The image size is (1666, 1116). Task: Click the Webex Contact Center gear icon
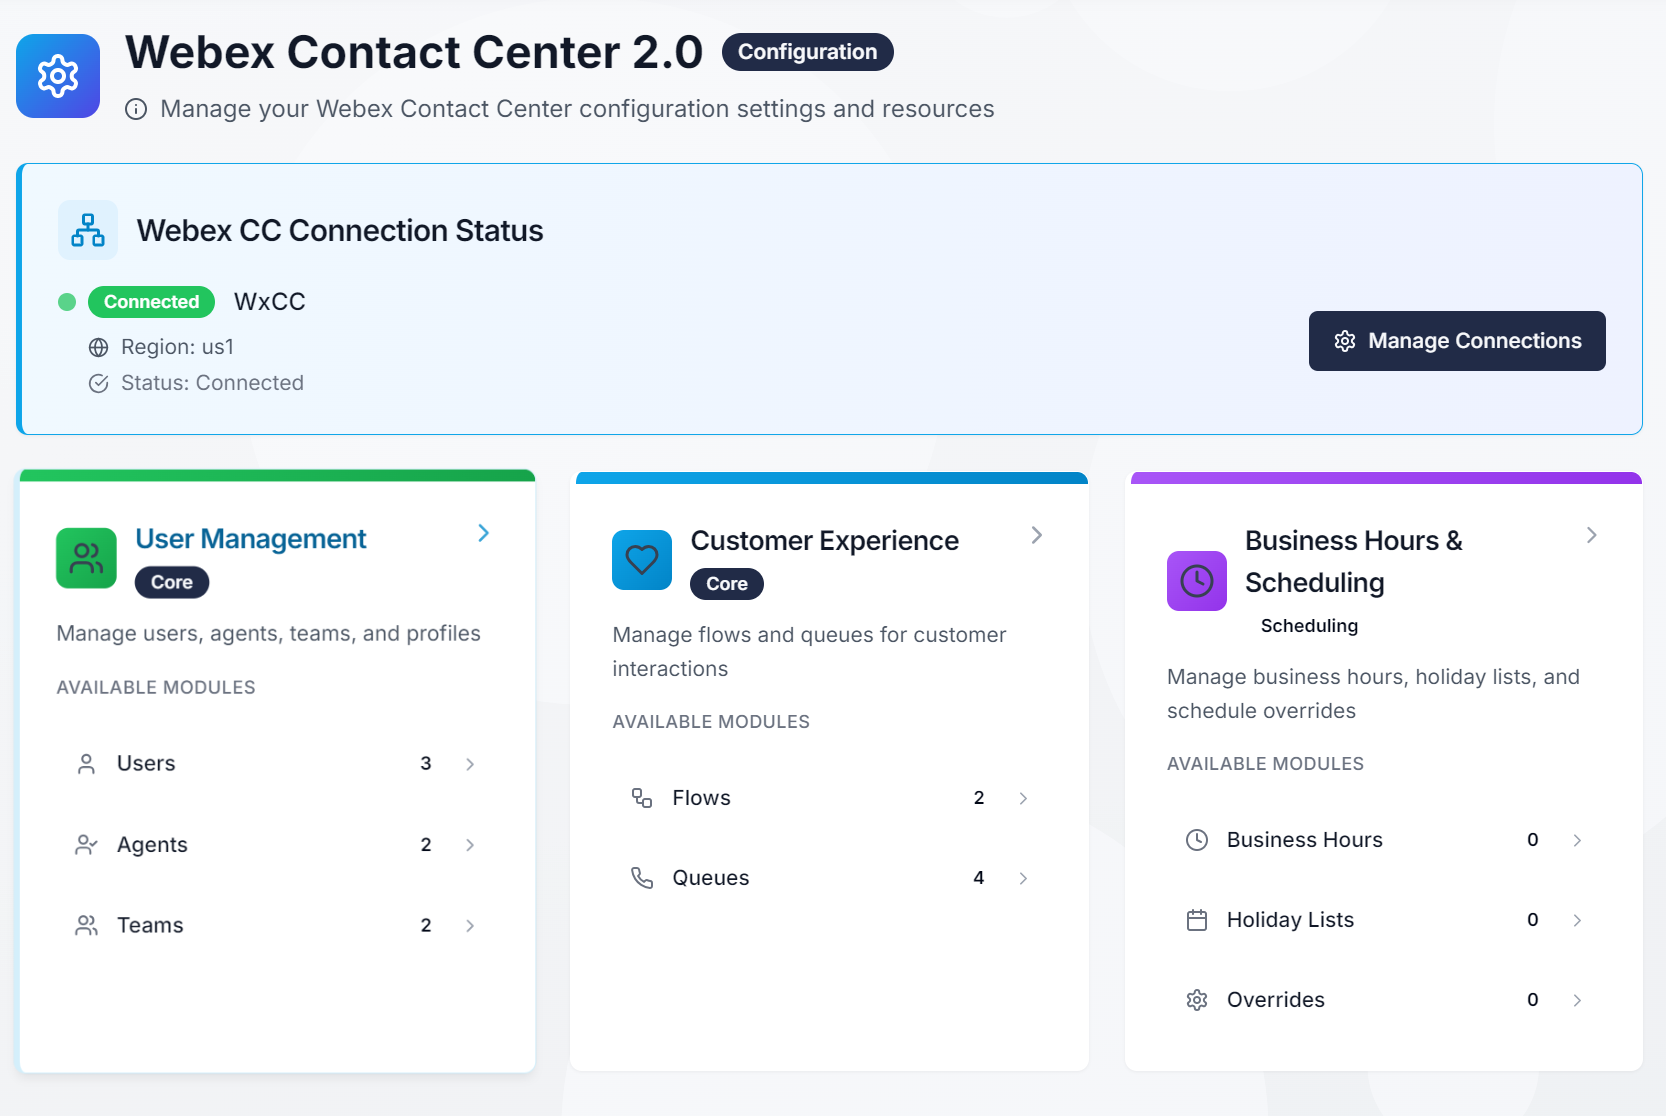point(57,75)
